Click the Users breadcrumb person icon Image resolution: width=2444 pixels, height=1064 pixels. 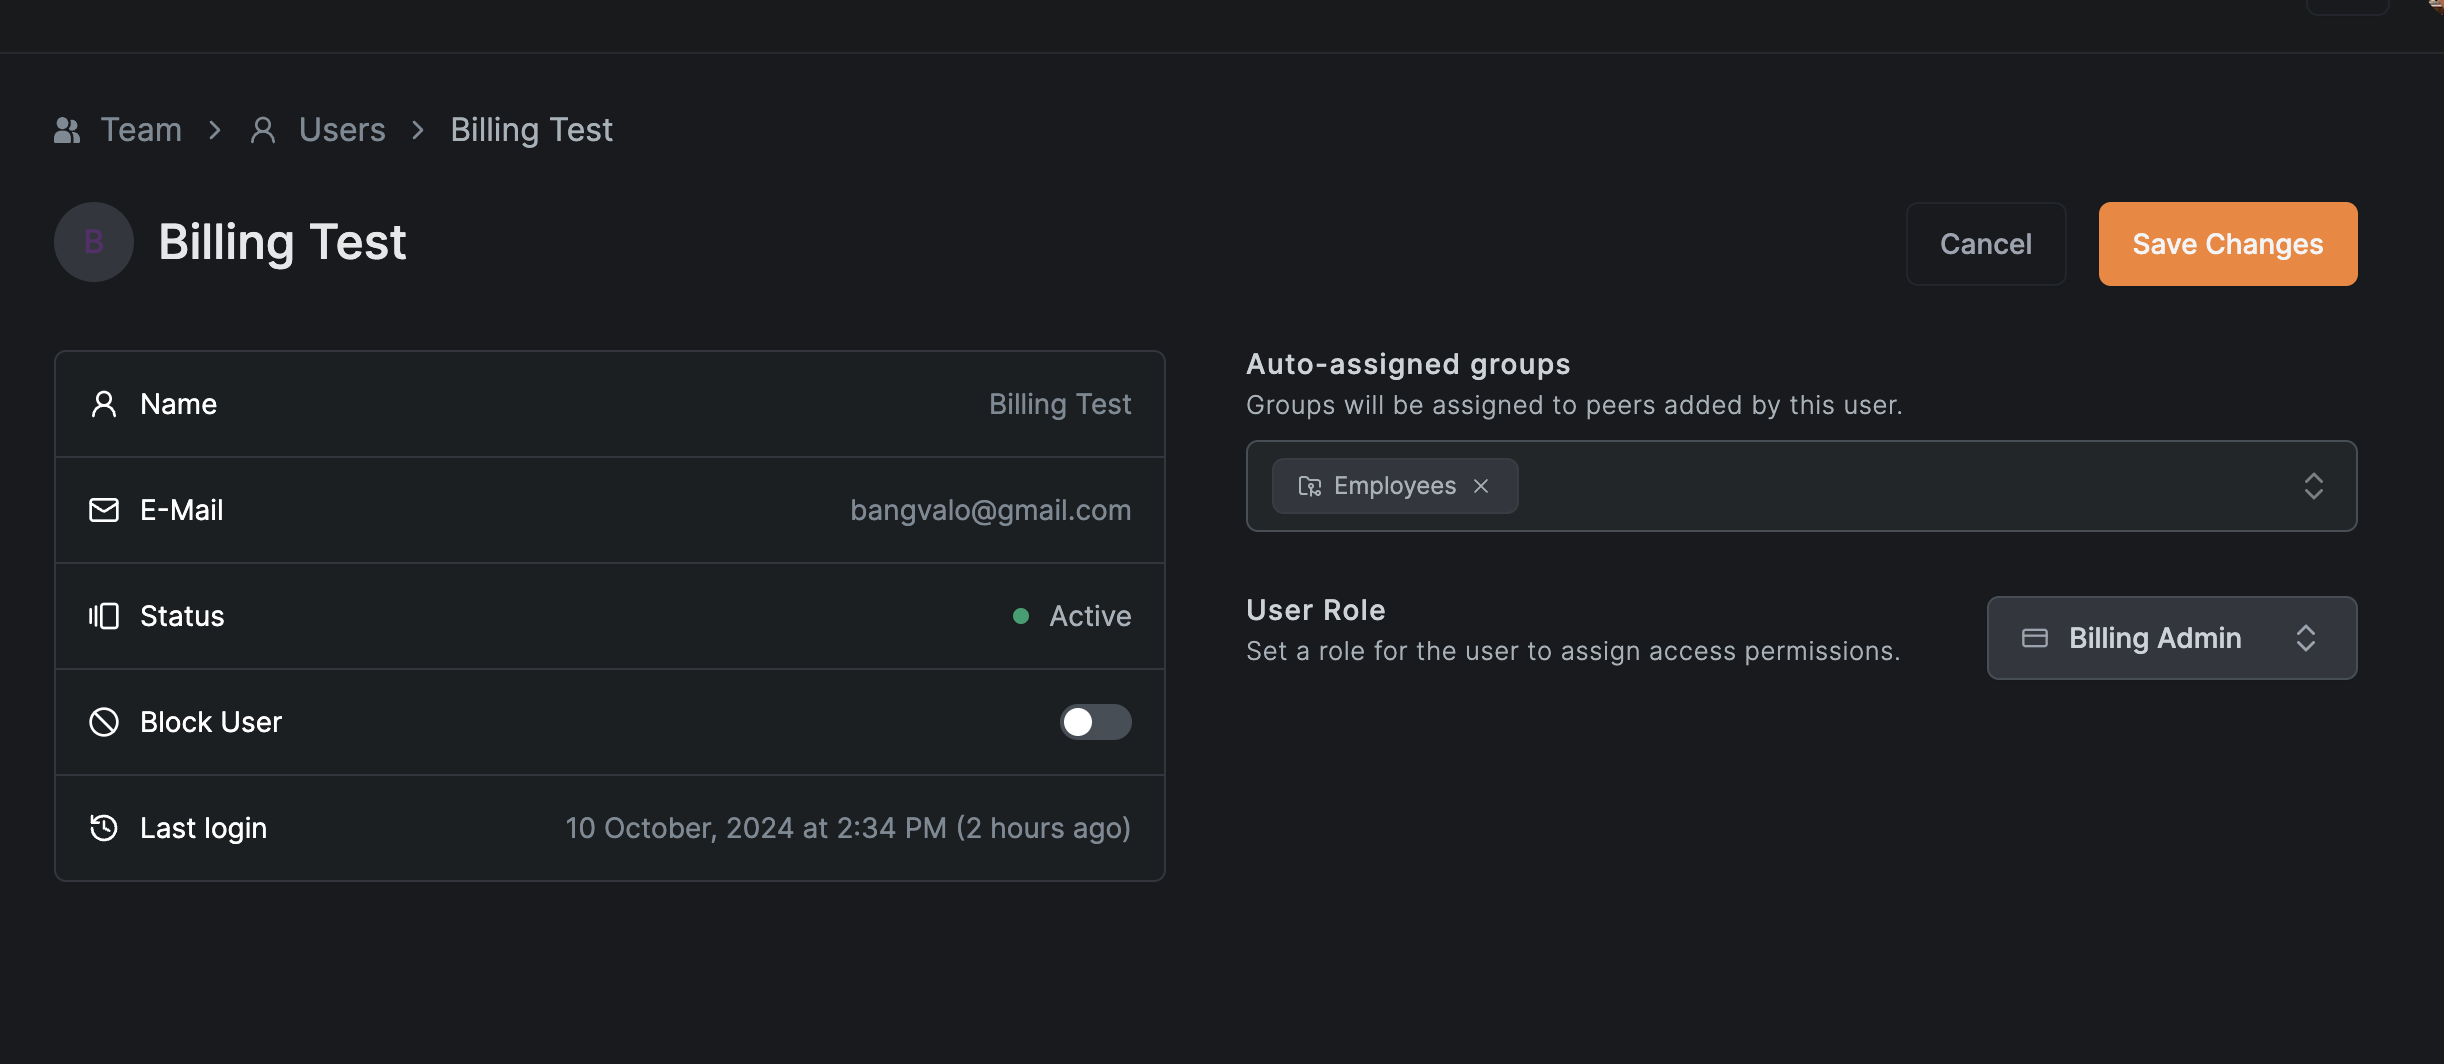pos(263,130)
